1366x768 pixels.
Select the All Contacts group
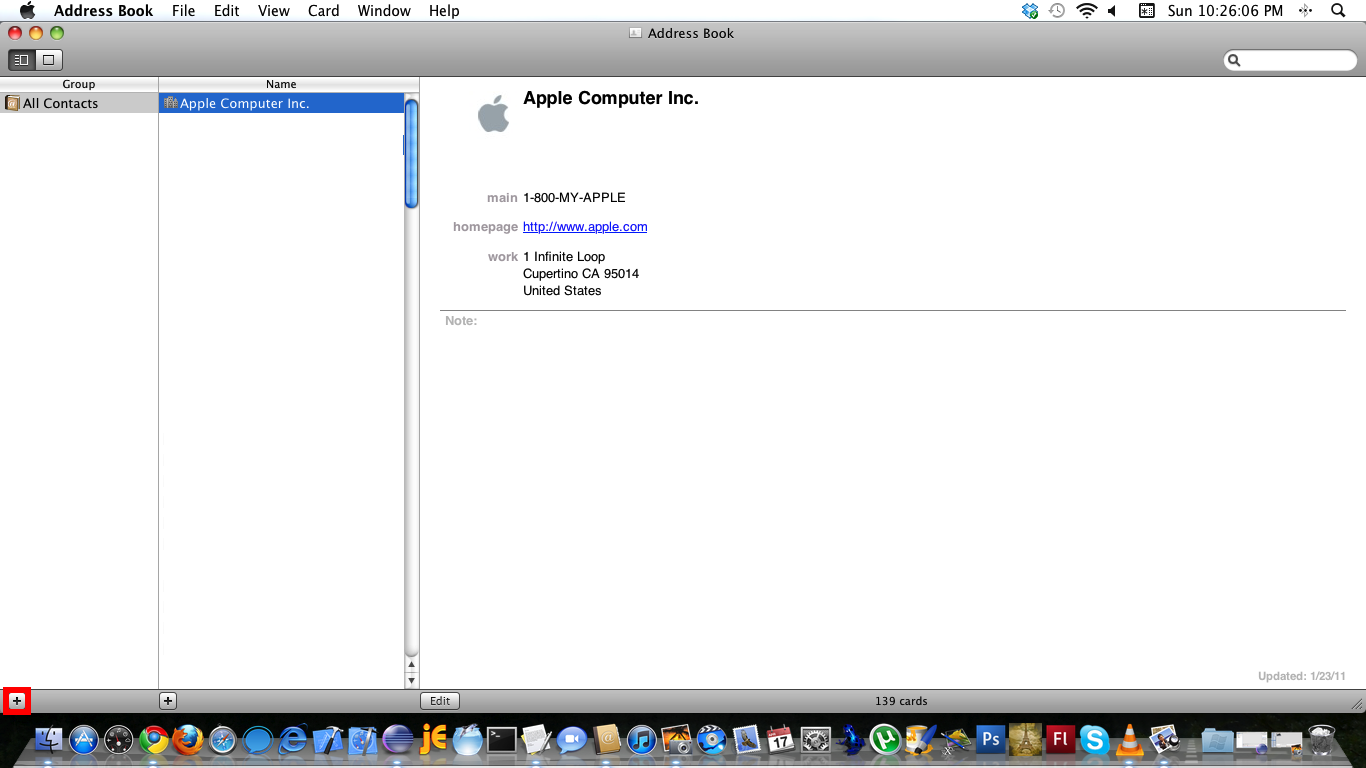click(x=60, y=103)
